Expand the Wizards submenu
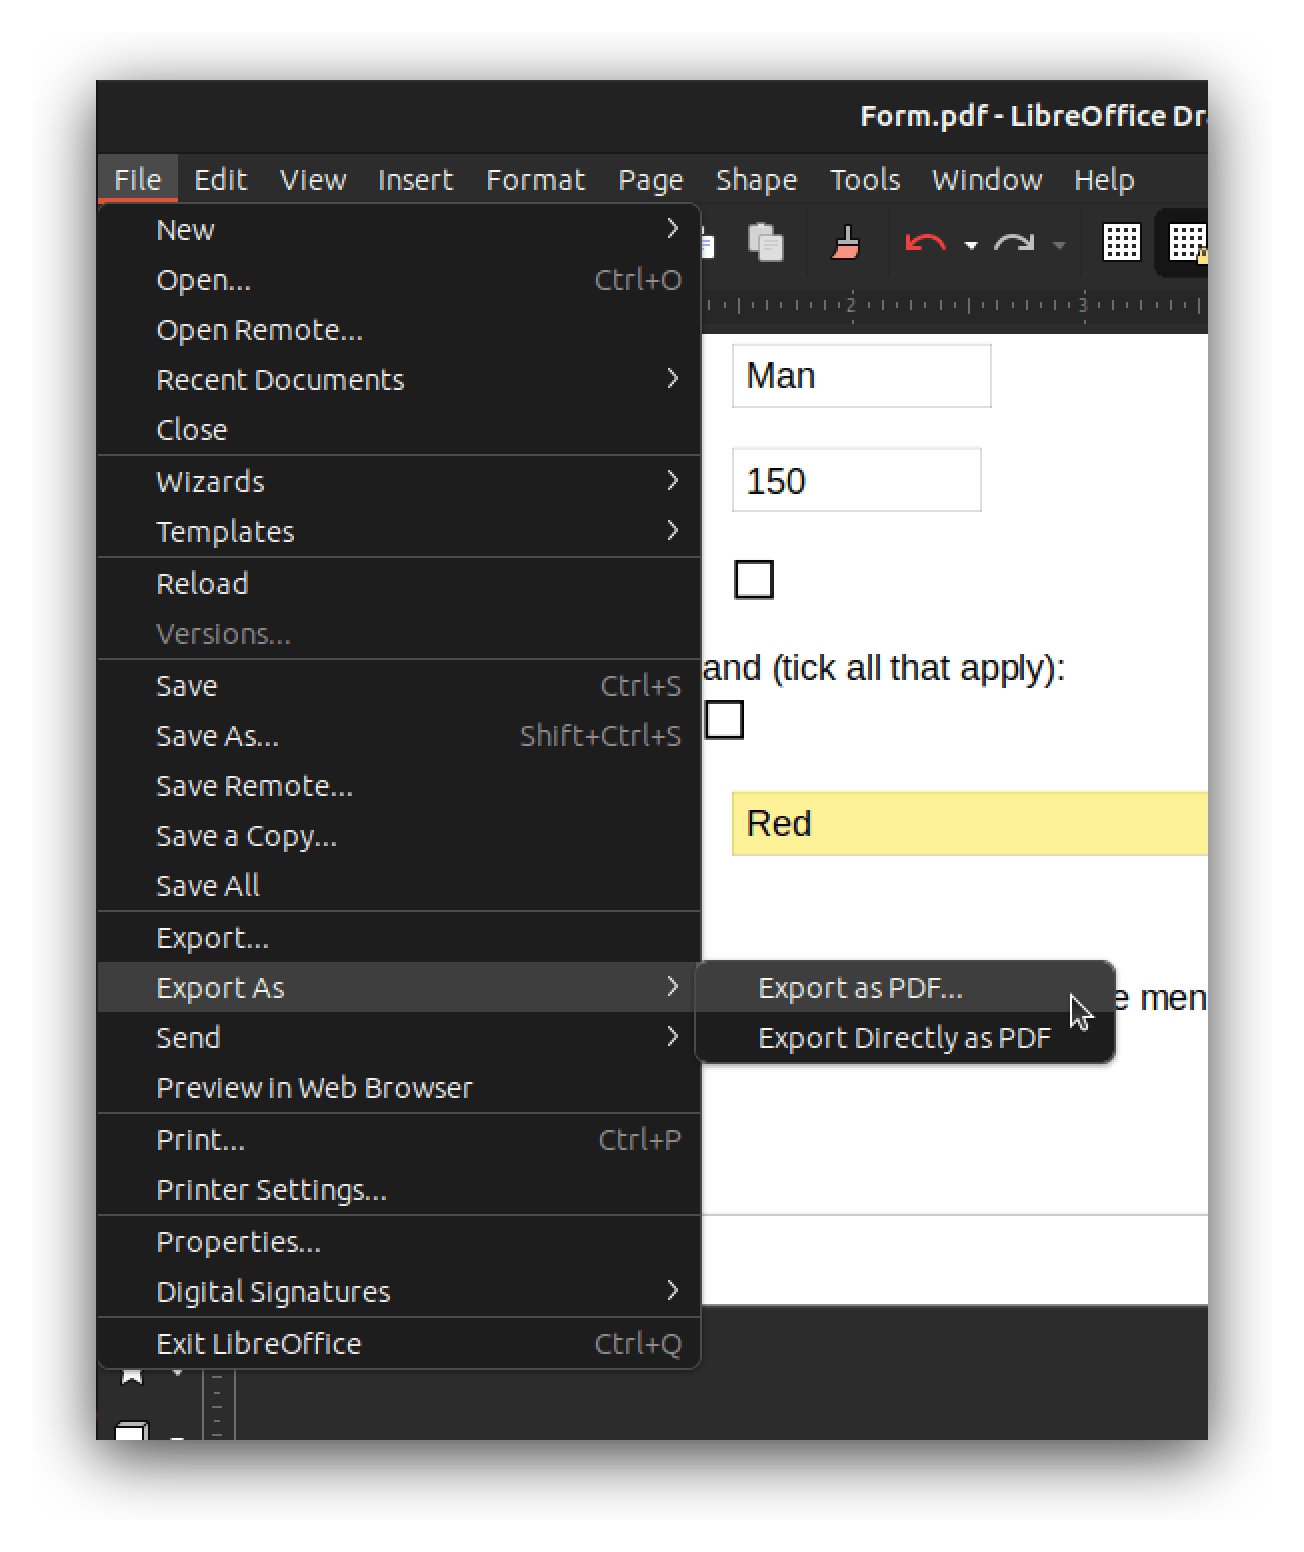This screenshot has height=1552, width=1304. click(x=399, y=482)
